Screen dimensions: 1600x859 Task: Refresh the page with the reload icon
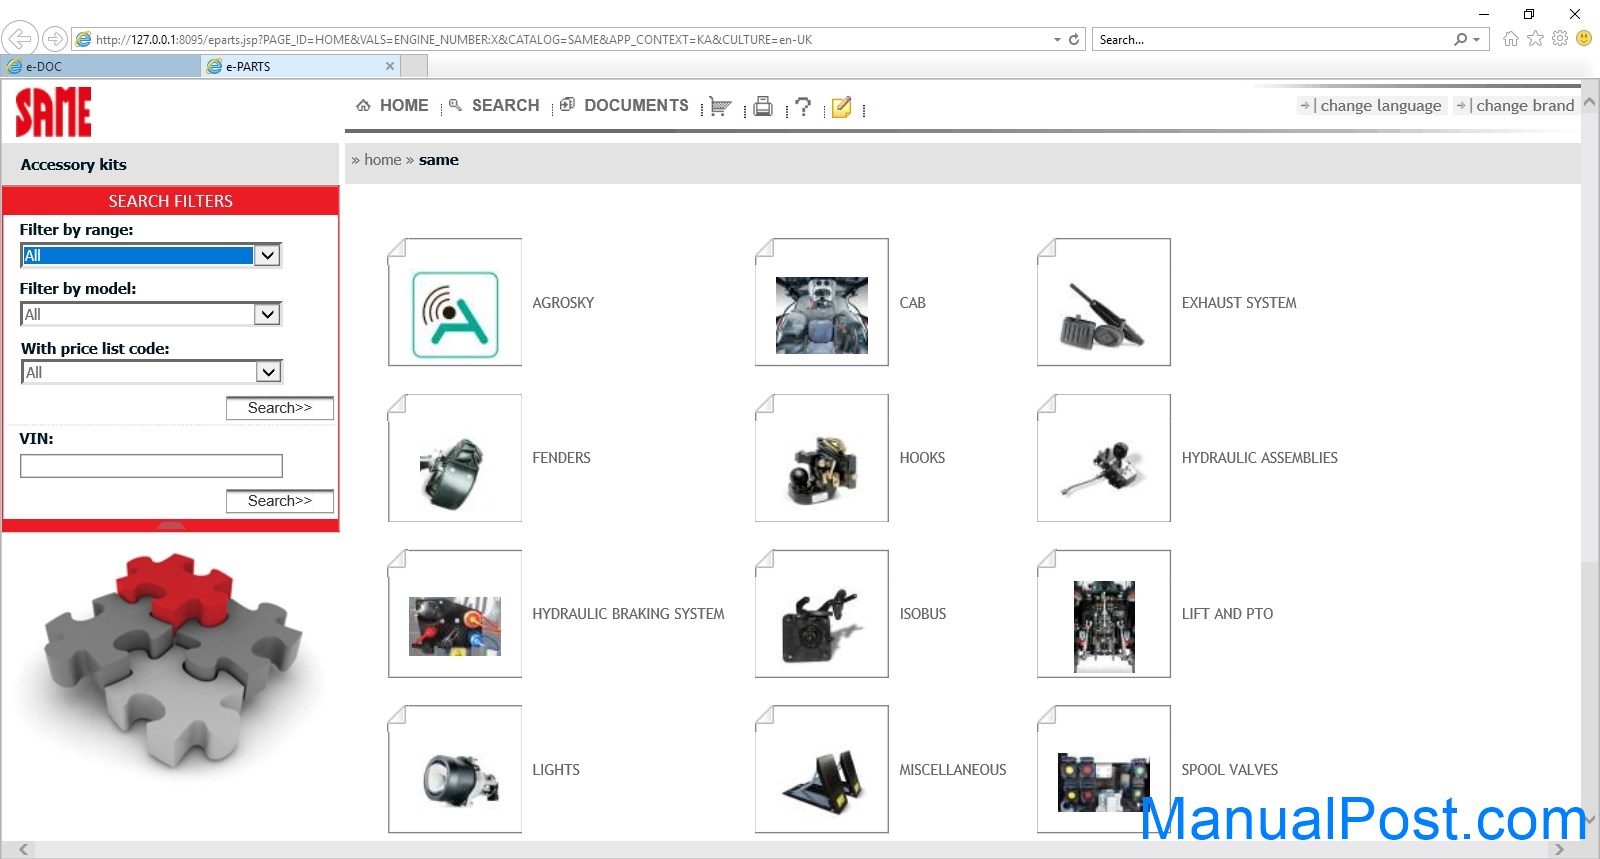coord(1074,39)
